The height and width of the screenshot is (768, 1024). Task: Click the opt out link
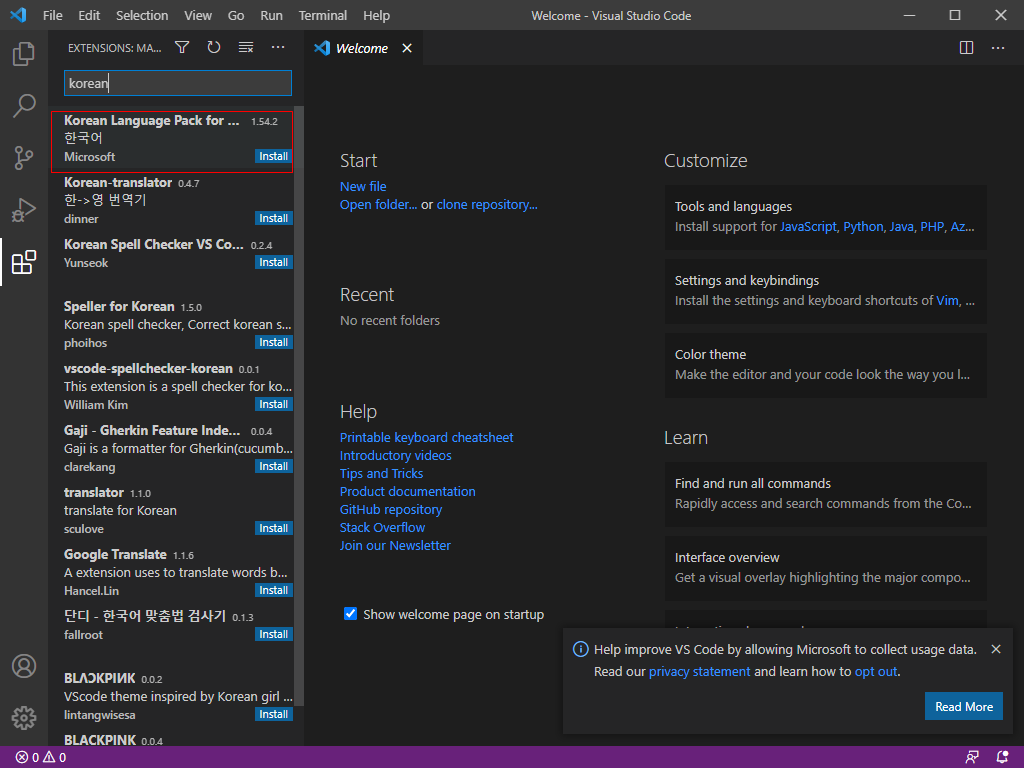[876, 671]
